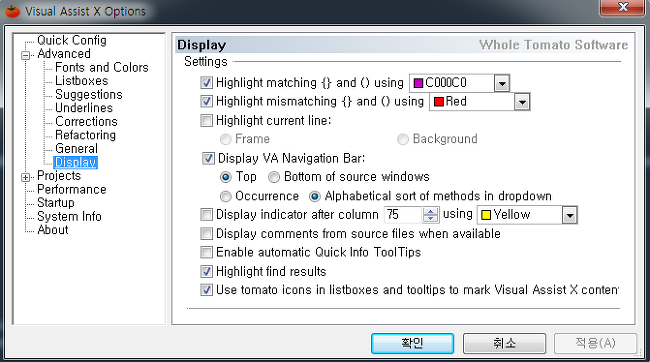The width and height of the screenshot is (650, 362).
Task: Open the C000C0 matching color dropdown
Action: pyautogui.click(x=502, y=83)
